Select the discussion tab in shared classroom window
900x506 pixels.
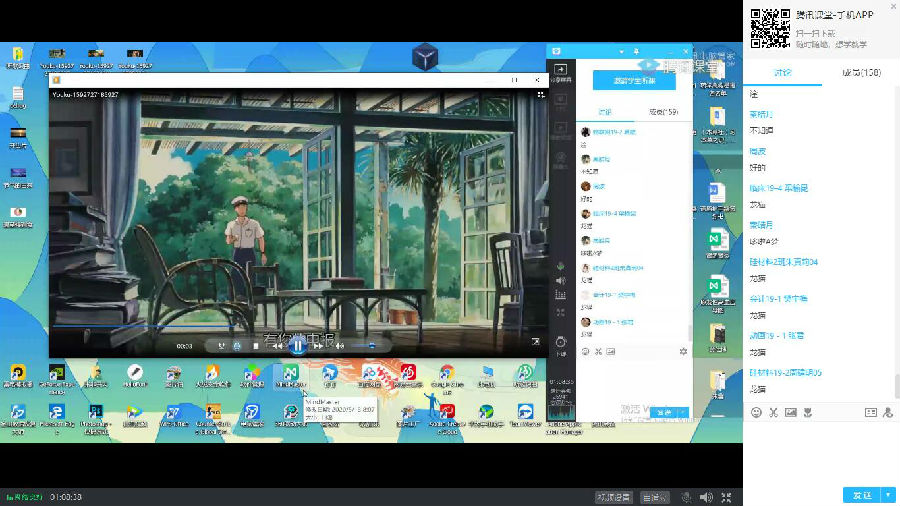click(605, 112)
